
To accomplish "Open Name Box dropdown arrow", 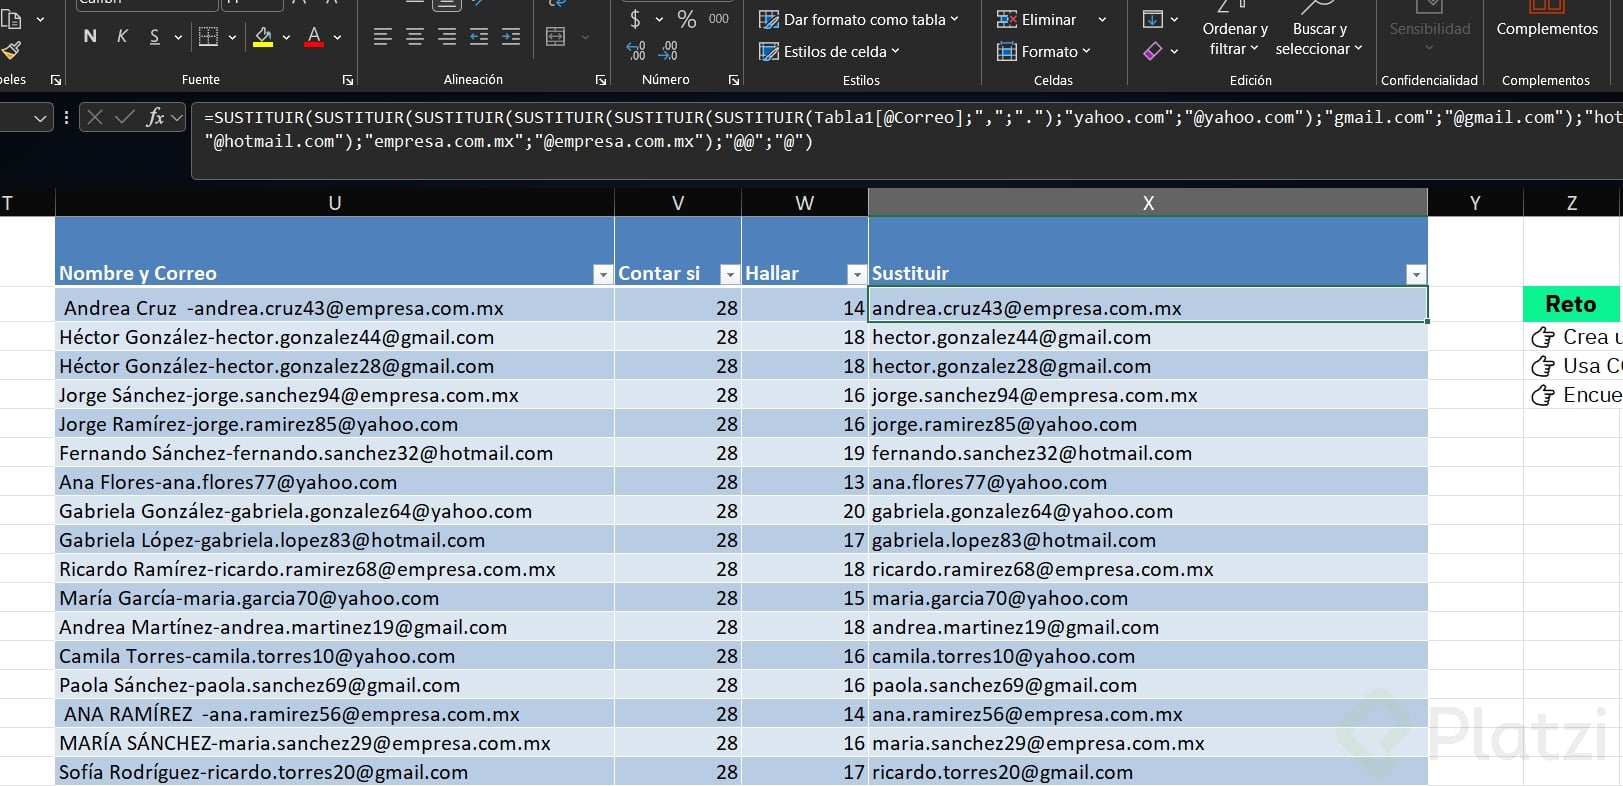I will pyautogui.click(x=40, y=118).
